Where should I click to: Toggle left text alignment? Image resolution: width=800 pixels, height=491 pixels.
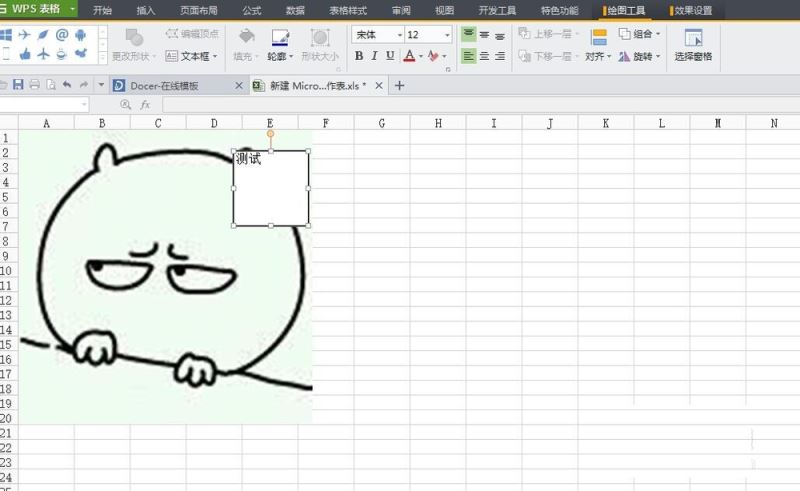[468, 56]
